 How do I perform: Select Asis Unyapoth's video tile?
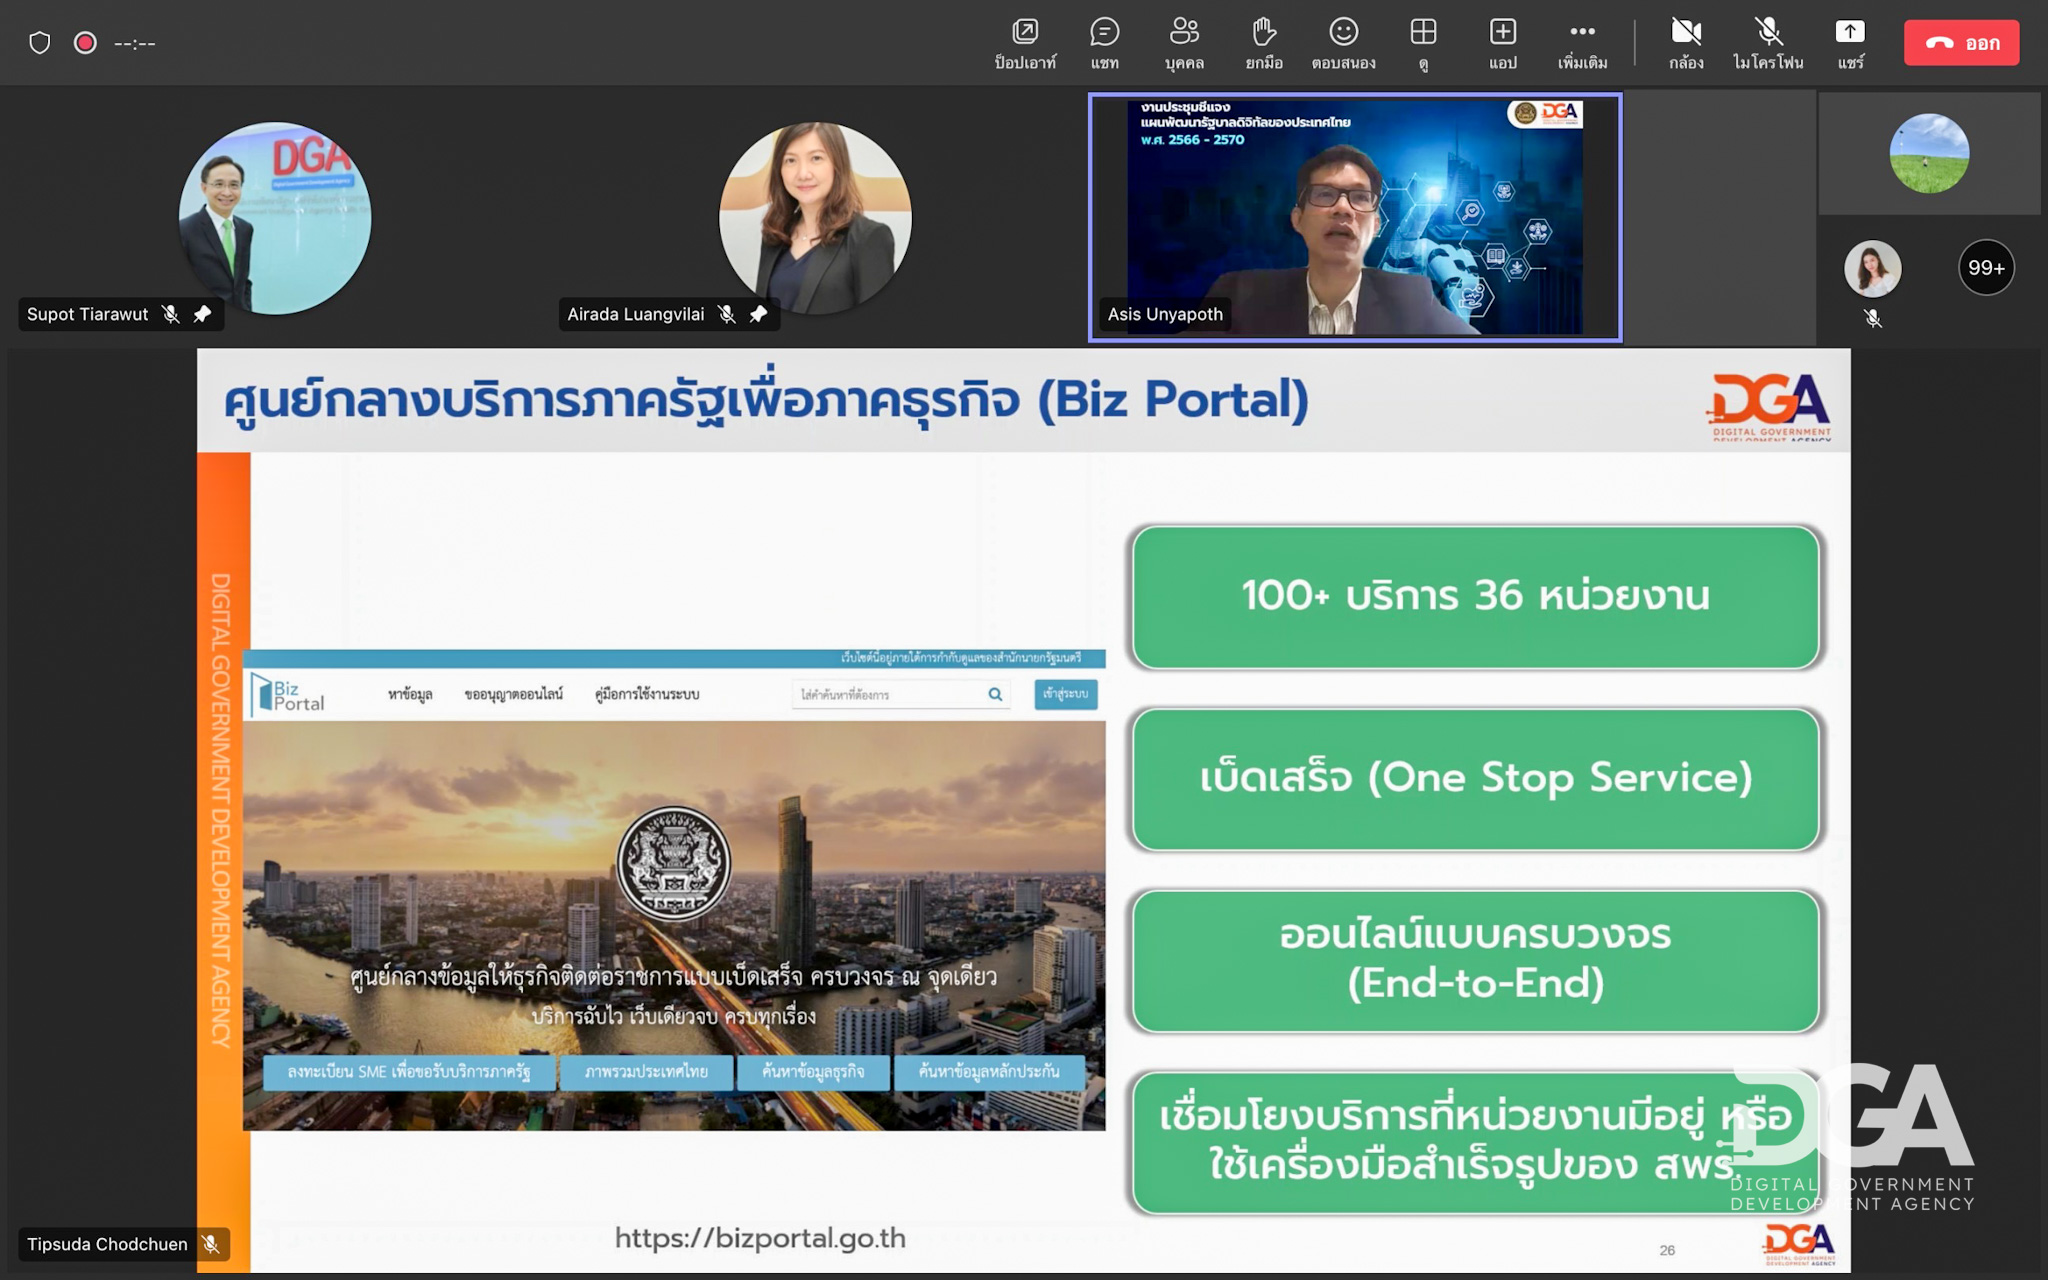(x=1355, y=217)
